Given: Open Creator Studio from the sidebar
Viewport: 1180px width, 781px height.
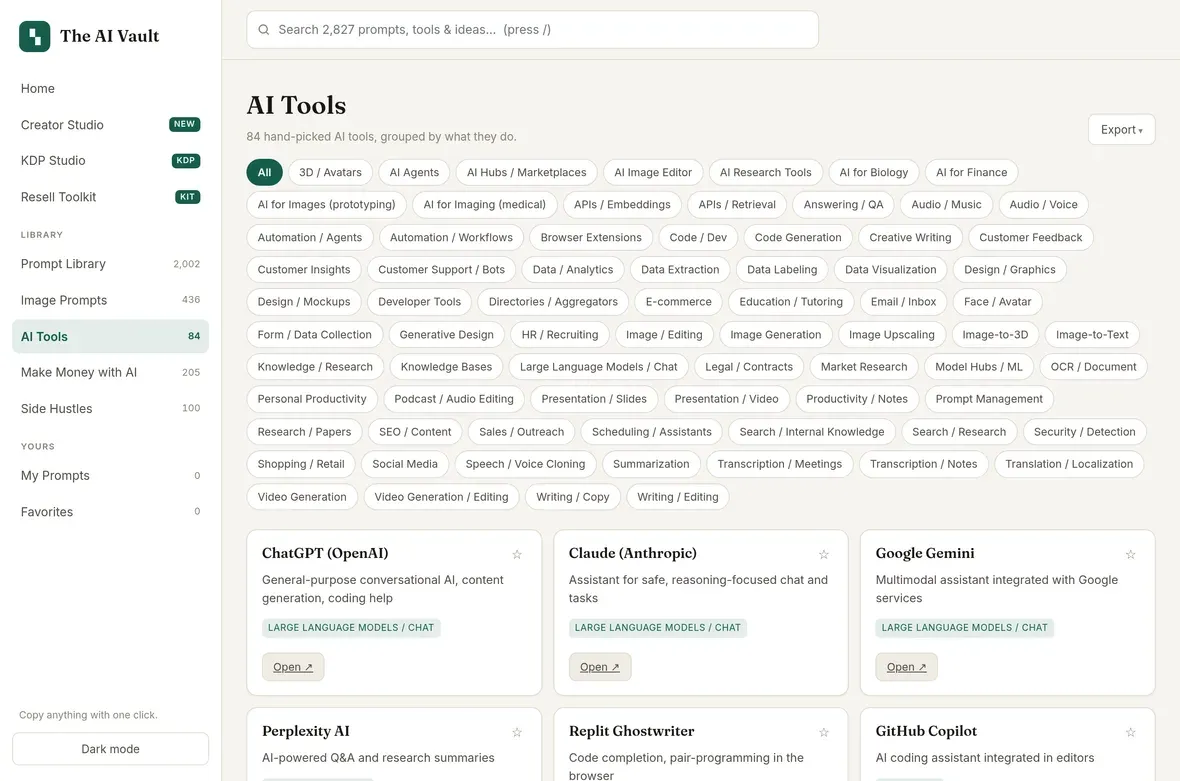Looking at the screenshot, I should pos(111,125).
